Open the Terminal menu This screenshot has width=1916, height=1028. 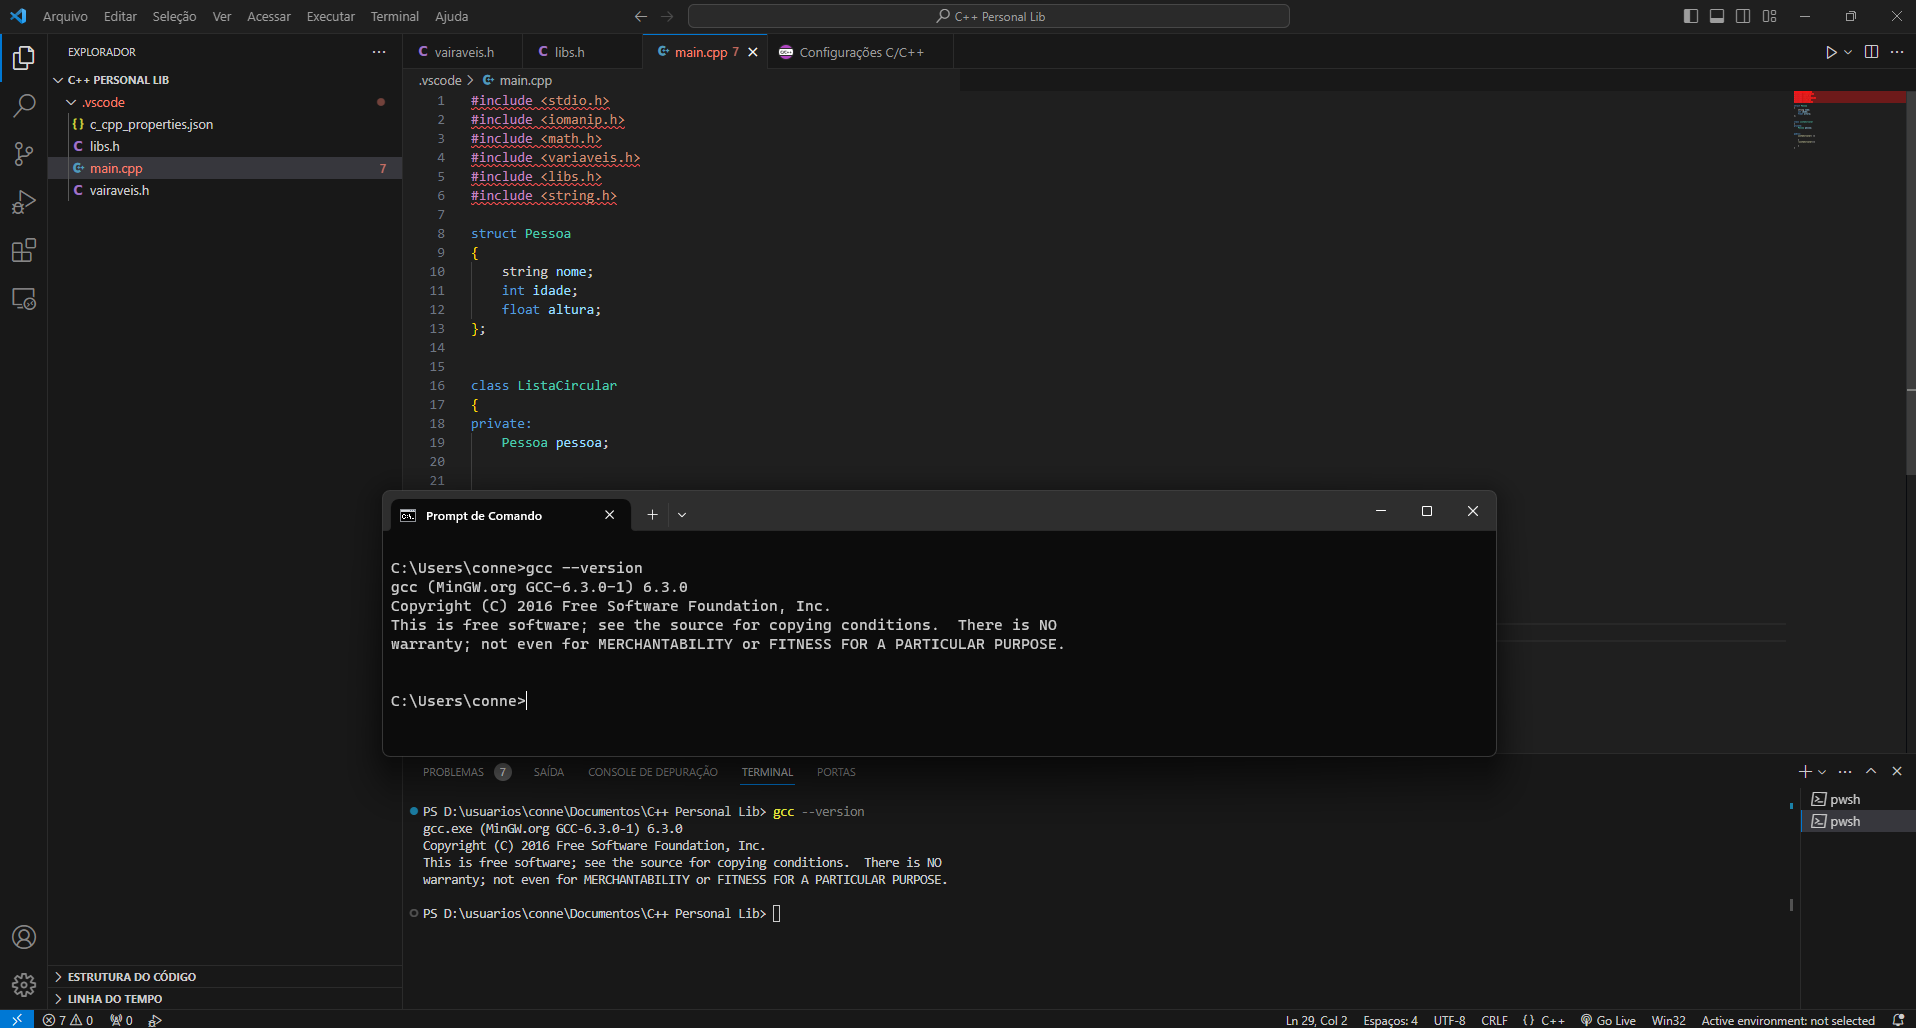[394, 16]
